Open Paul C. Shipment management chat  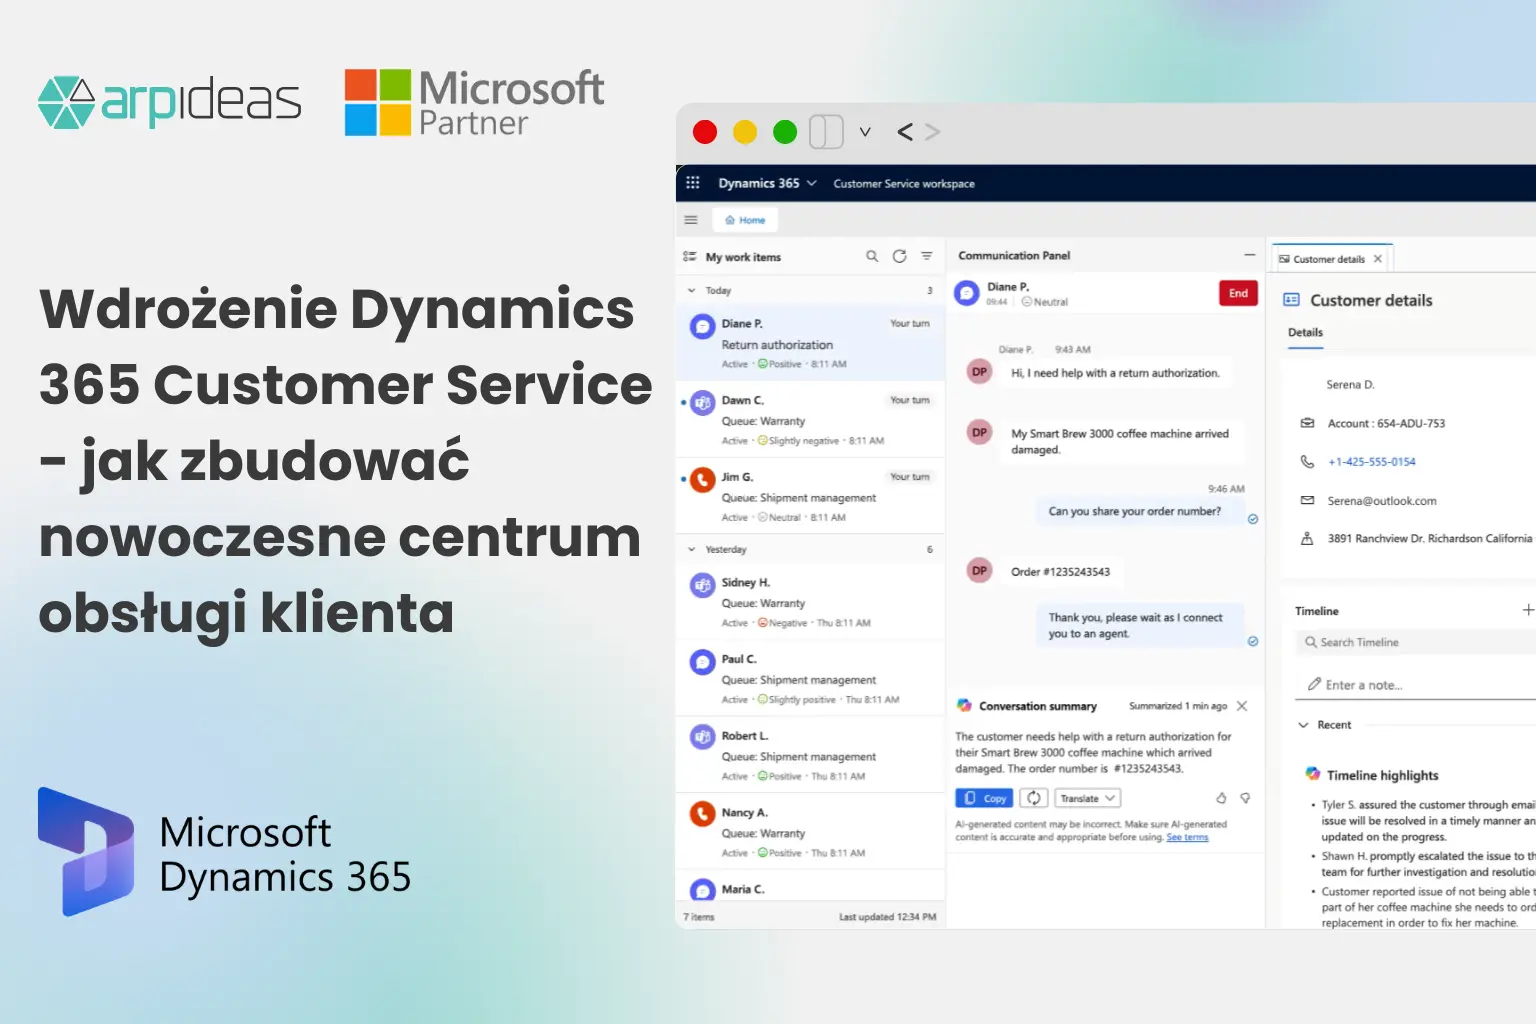pos(811,679)
